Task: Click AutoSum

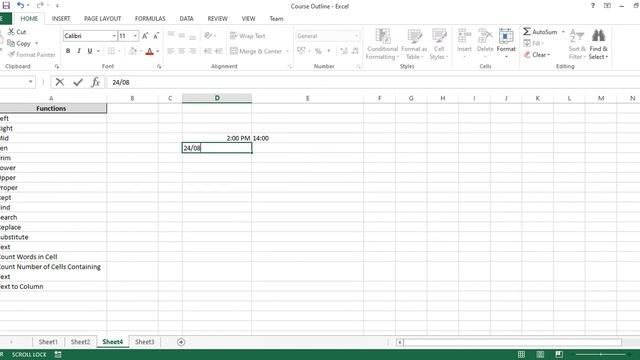Action: pos(540,31)
